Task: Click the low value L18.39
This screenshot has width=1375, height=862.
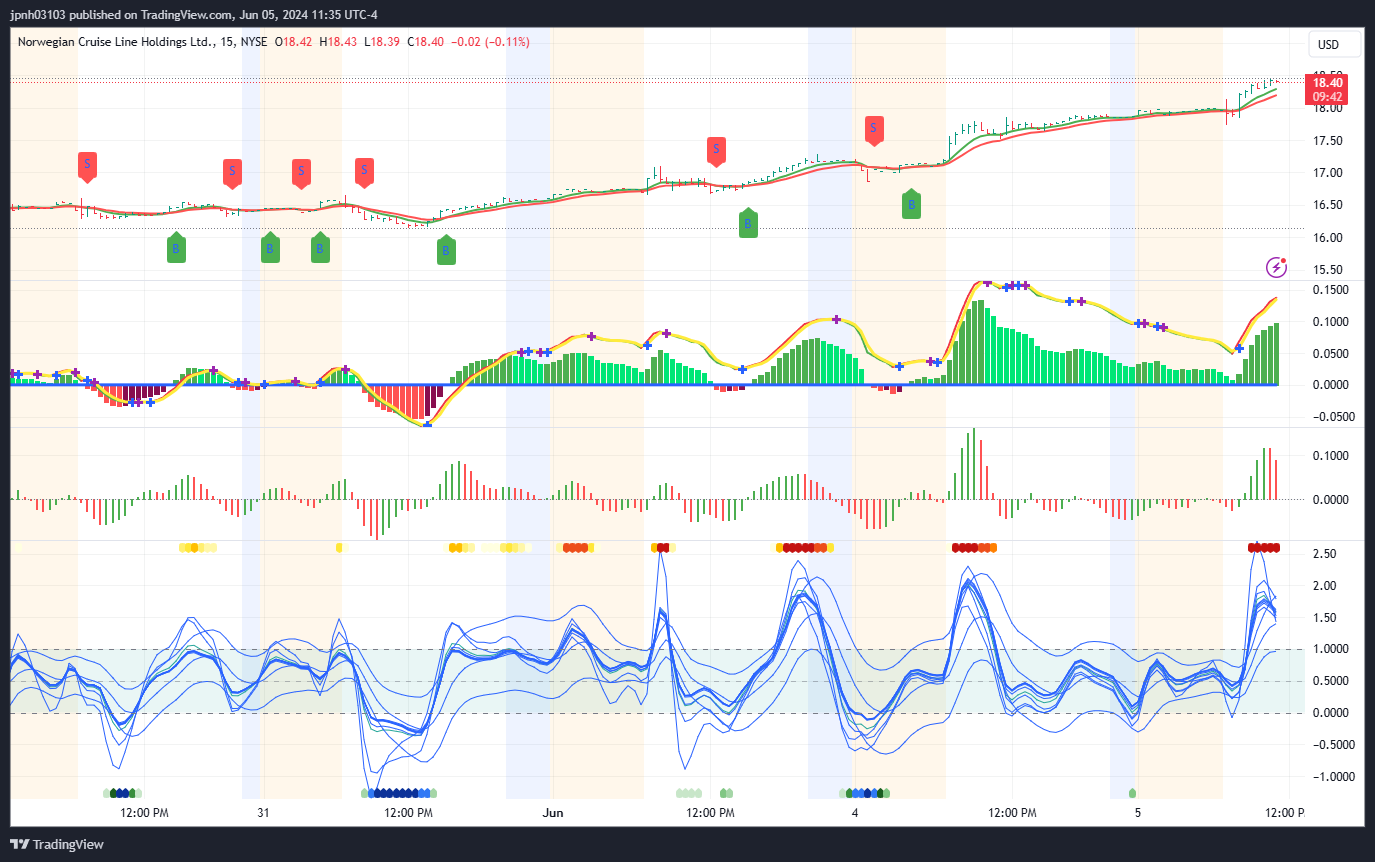Action: 382,42
